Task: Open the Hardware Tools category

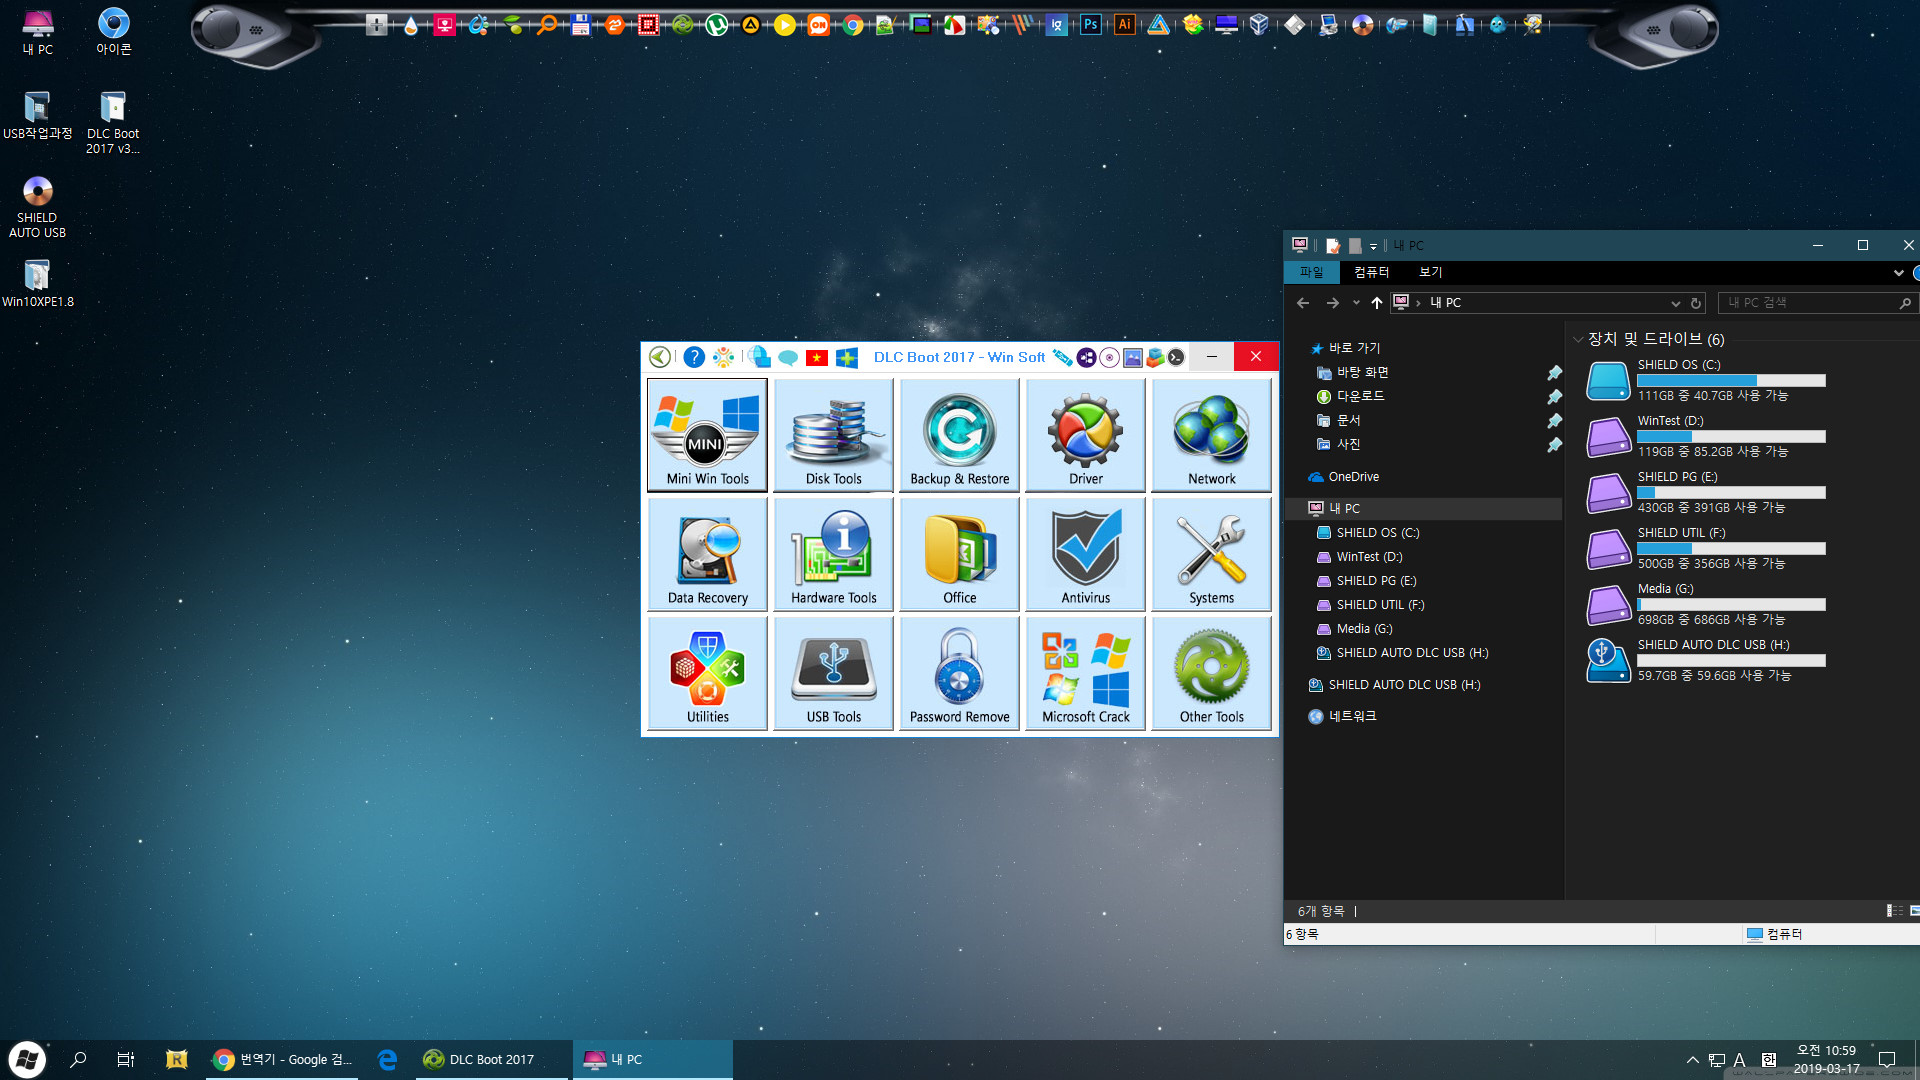Action: (833, 554)
